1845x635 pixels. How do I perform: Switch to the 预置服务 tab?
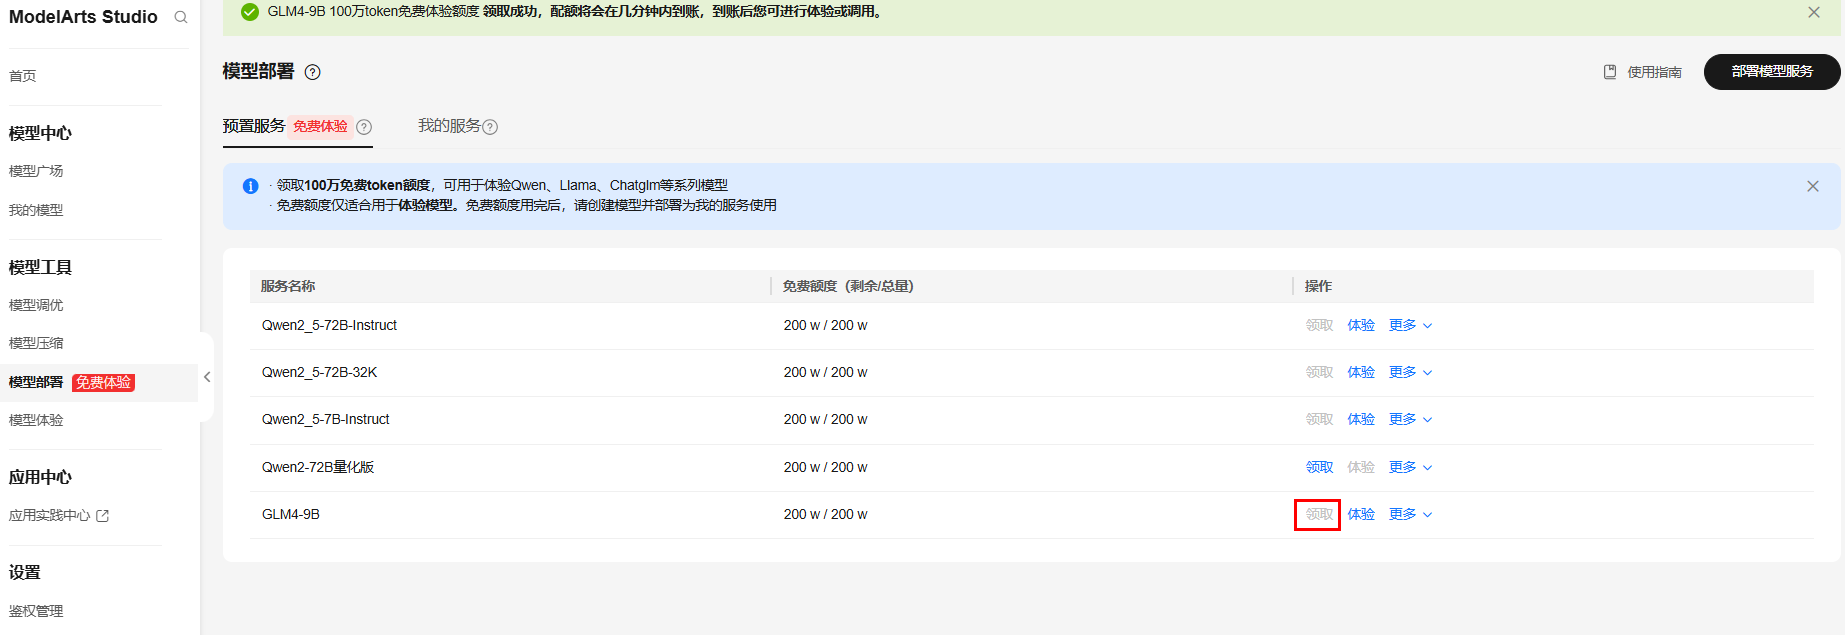point(254,126)
